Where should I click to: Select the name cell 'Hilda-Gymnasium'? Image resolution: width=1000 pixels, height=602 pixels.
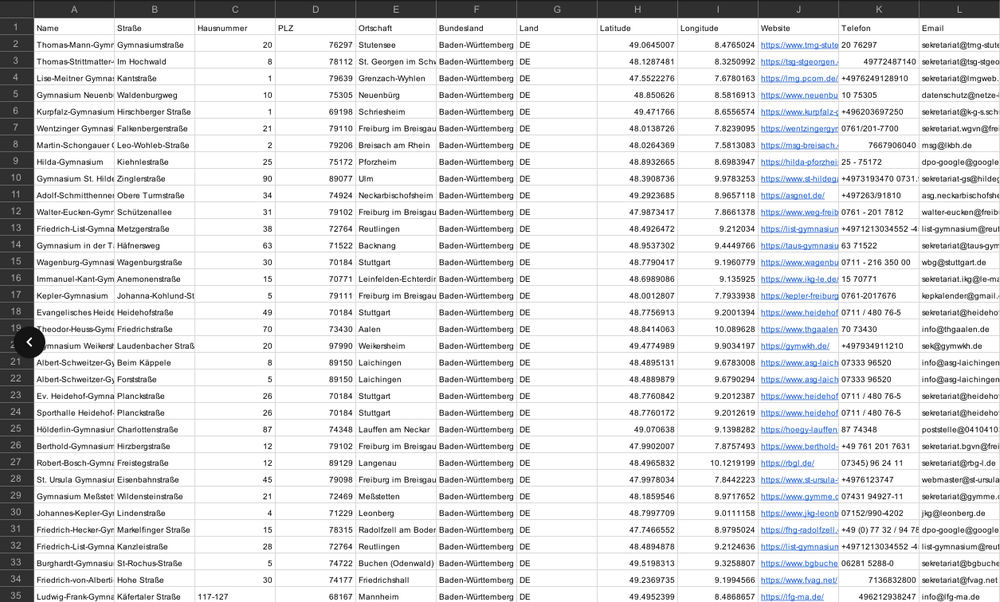coord(74,162)
